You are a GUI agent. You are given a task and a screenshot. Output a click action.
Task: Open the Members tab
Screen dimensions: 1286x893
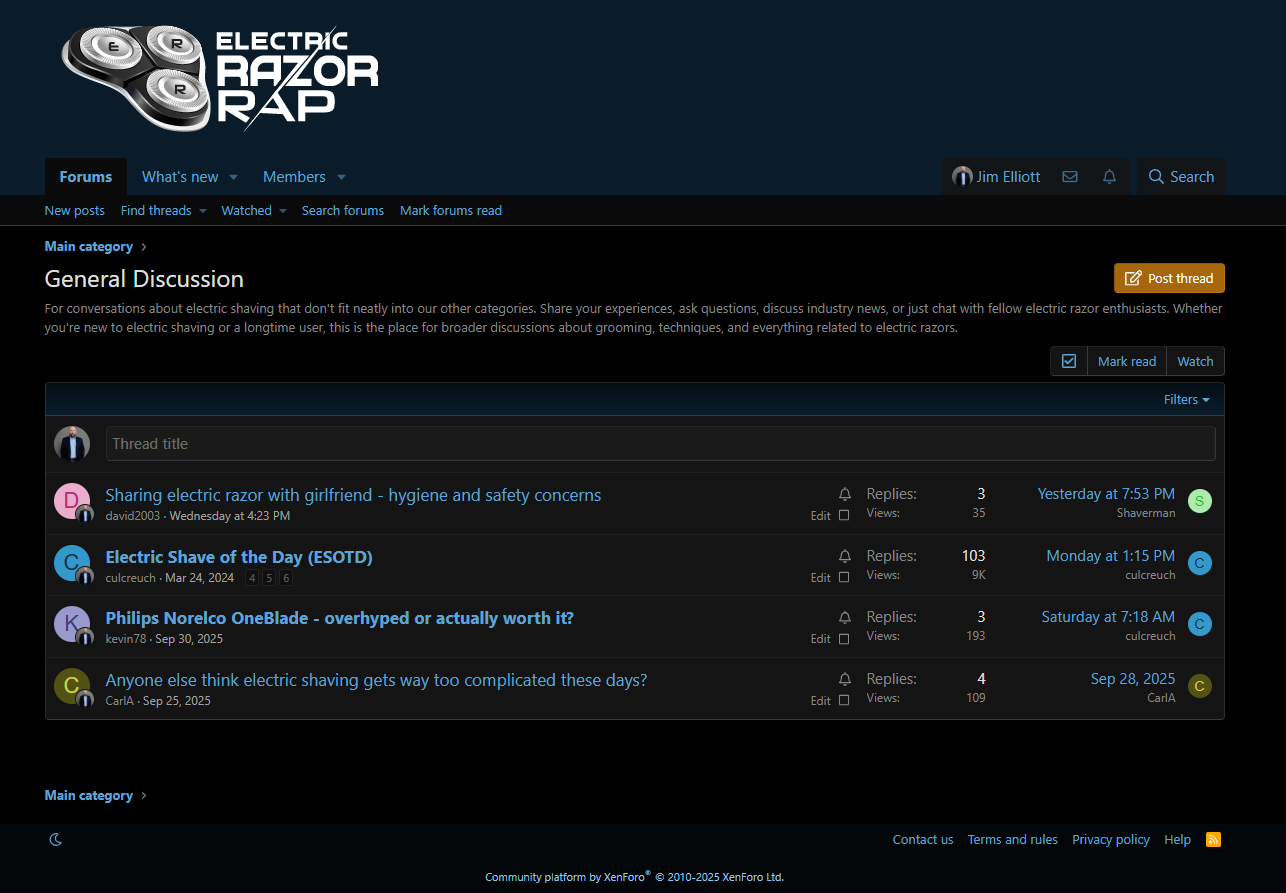(294, 177)
